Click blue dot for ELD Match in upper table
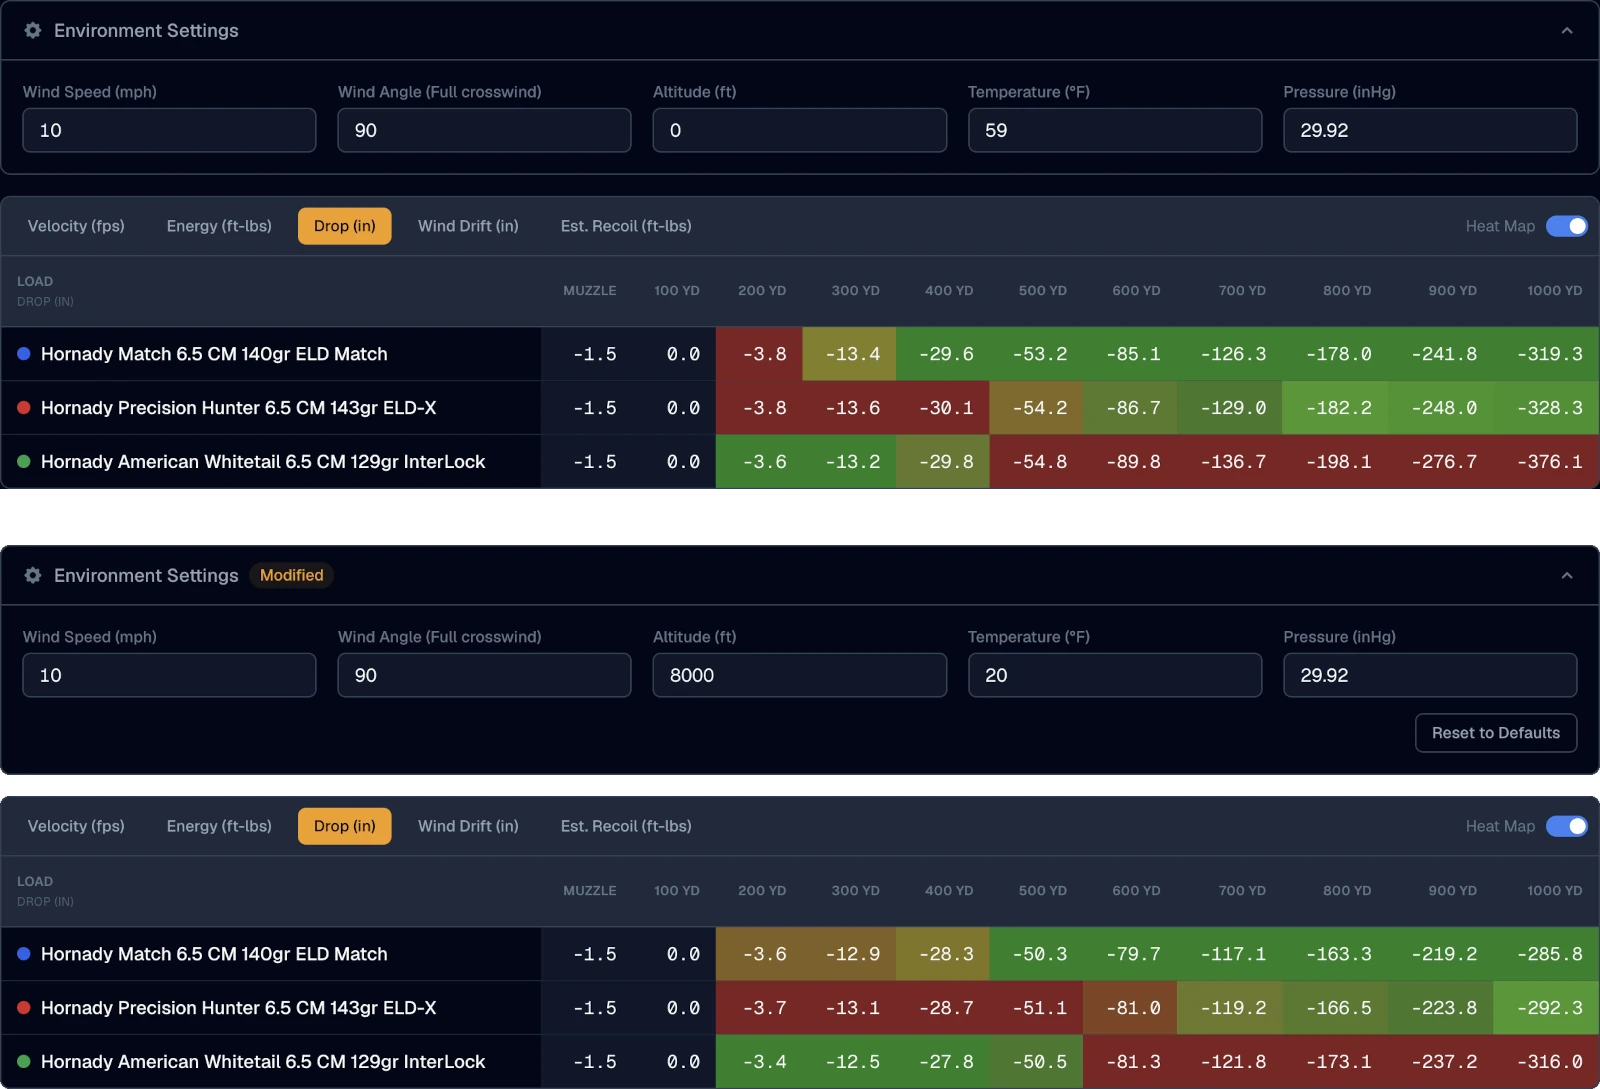Viewport: 1600px width, 1089px height. (x=24, y=354)
